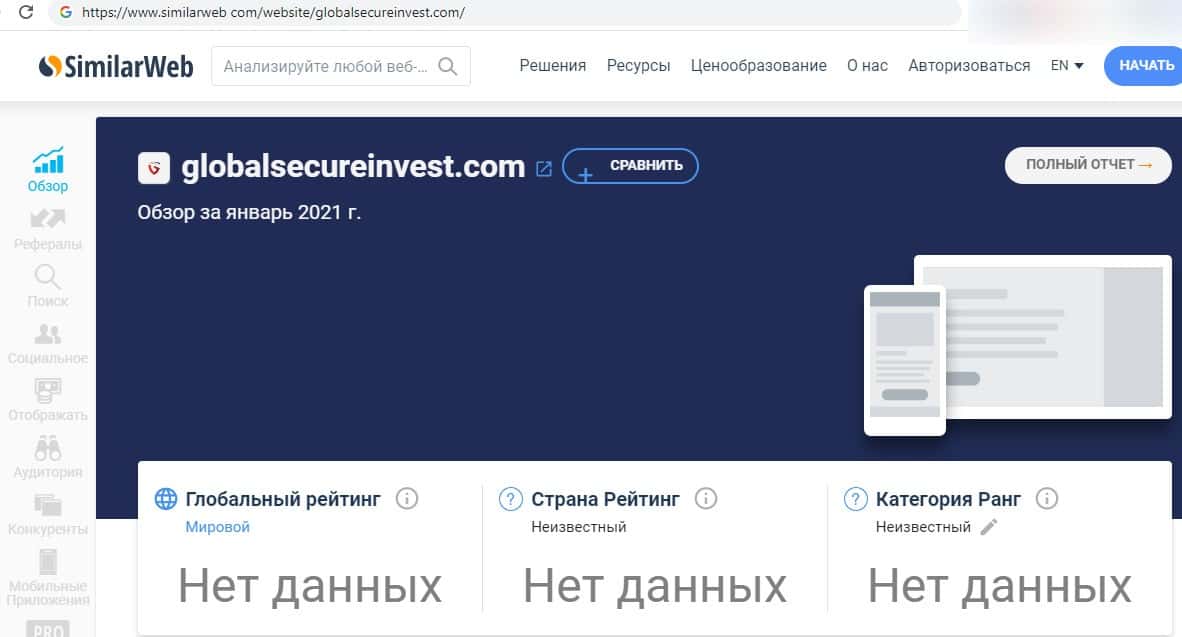Open the Ресурсы menu
Image resolution: width=1182 pixels, height=637 pixels.
pyautogui.click(x=638, y=66)
